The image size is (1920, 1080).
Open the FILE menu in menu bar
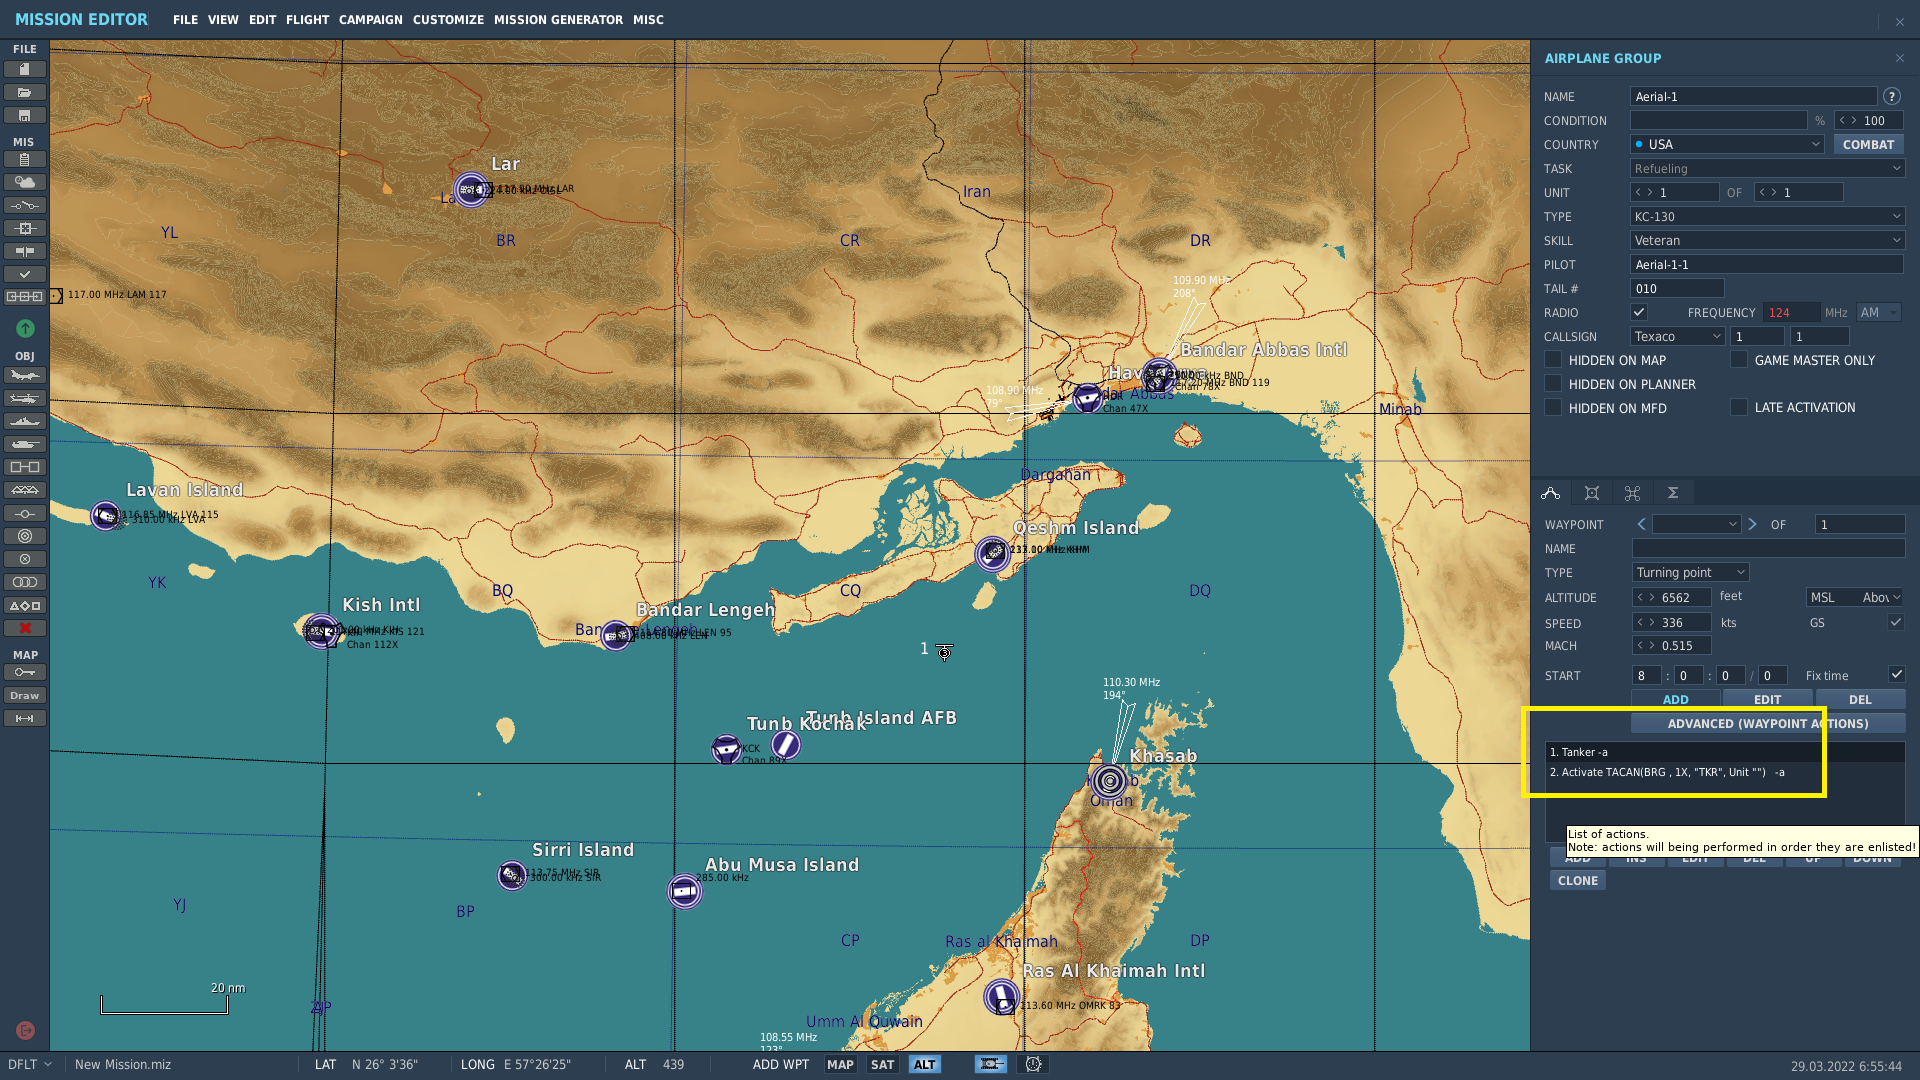pos(185,19)
